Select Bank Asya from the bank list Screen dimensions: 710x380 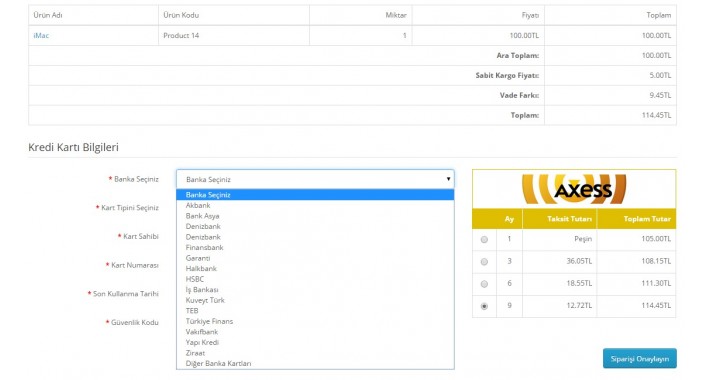point(315,216)
